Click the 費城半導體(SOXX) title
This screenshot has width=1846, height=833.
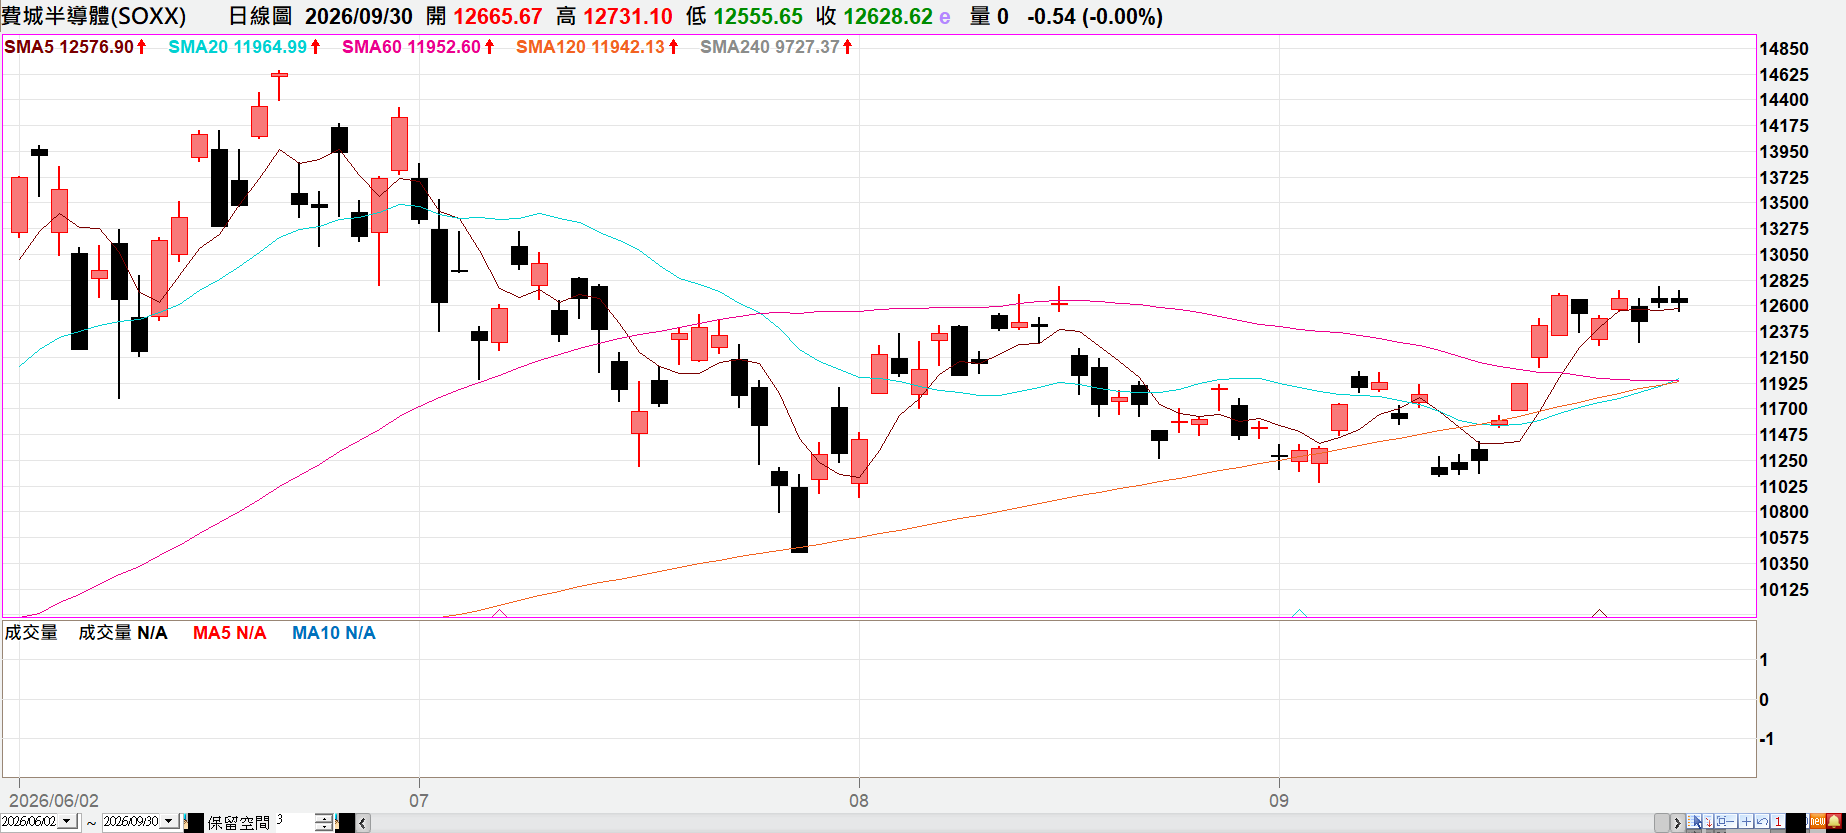click(94, 17)
